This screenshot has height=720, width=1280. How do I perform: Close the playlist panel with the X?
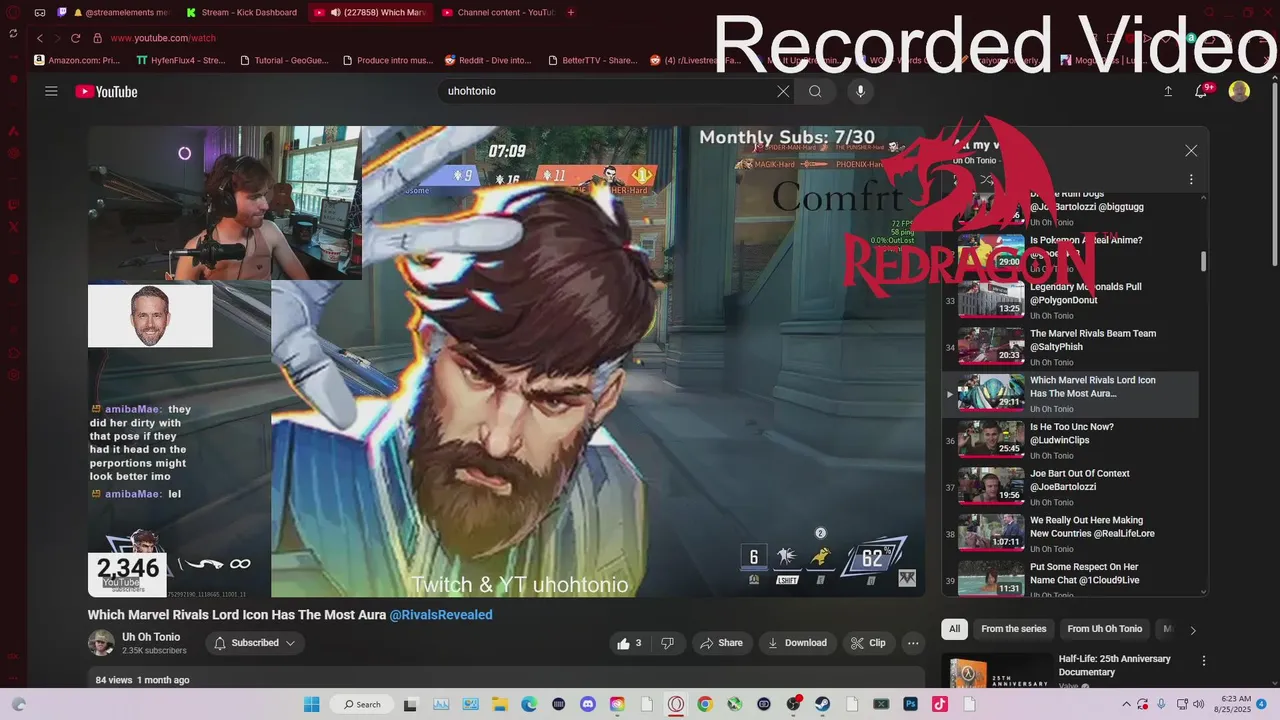pyautogui.click(x=1191, y=151)
